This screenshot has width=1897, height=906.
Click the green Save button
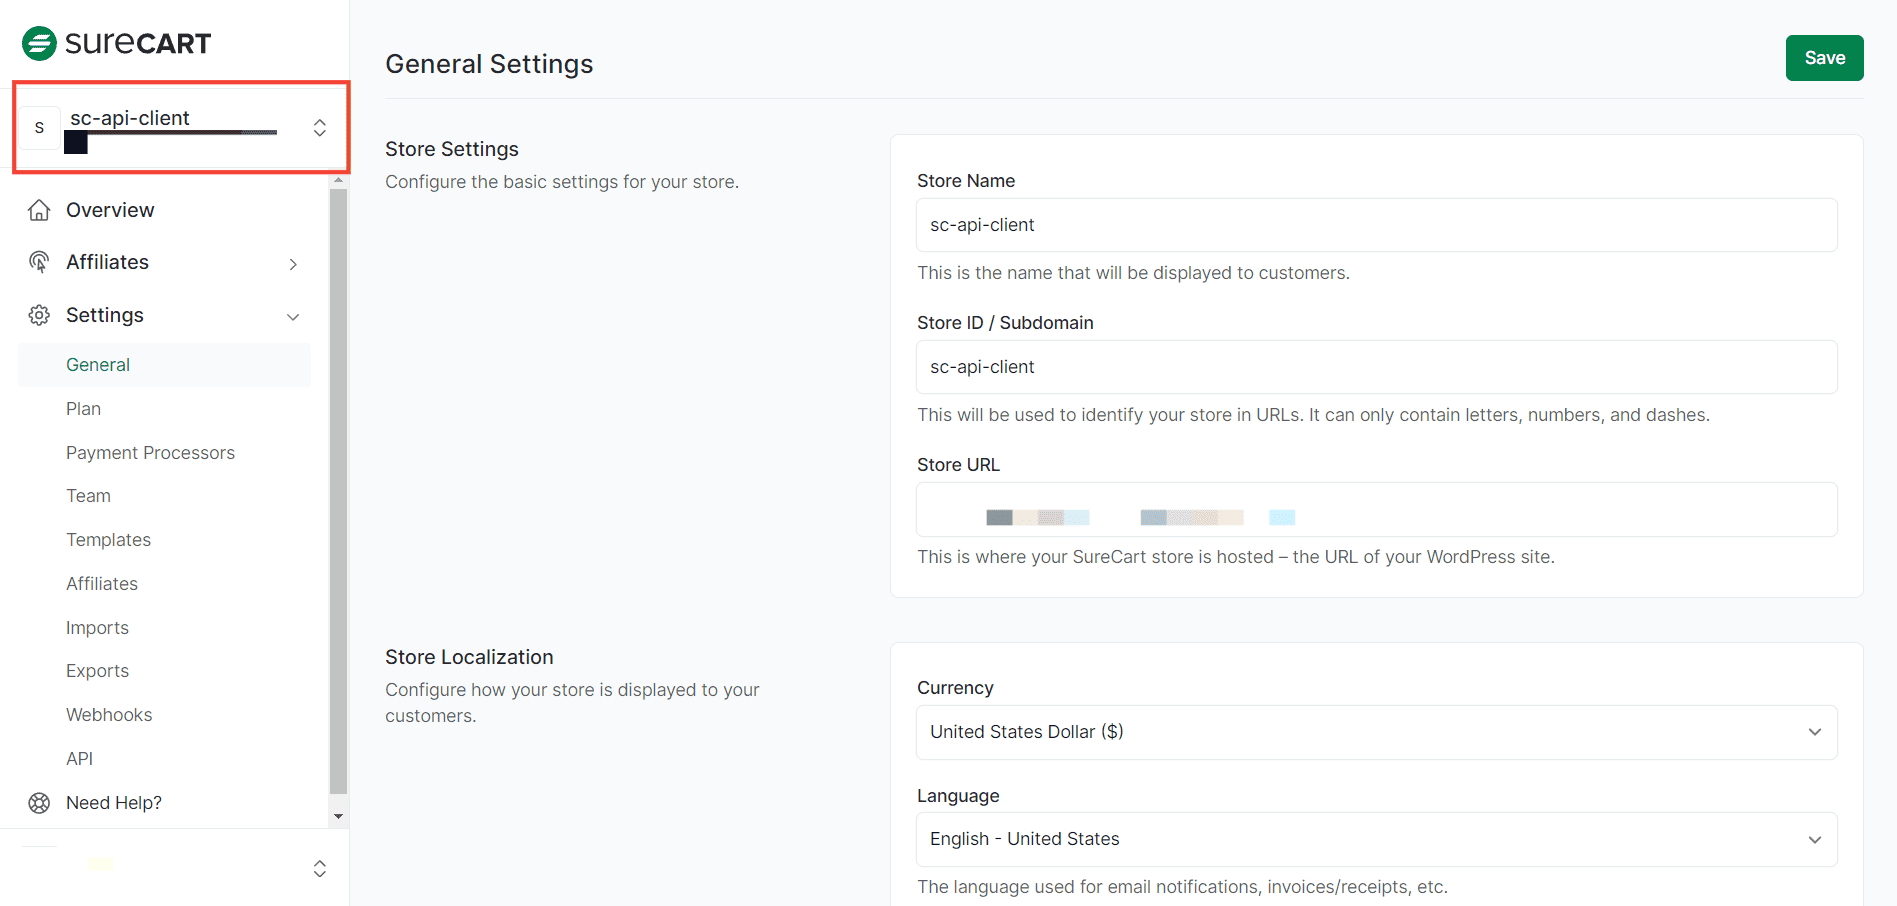tap(1824, 58)
